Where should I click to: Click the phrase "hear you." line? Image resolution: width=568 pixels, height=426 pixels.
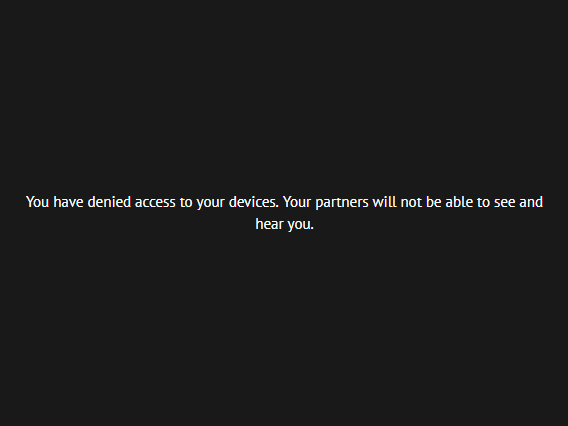point(285,225)
